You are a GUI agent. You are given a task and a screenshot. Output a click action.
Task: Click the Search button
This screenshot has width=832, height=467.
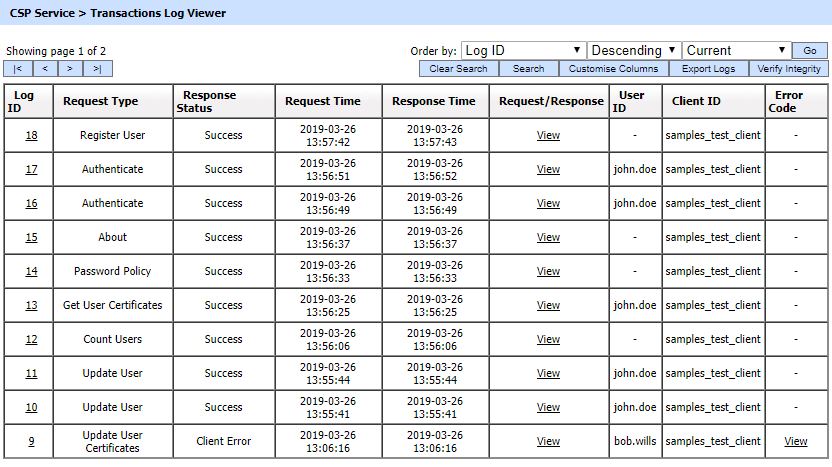click(528, 69)
